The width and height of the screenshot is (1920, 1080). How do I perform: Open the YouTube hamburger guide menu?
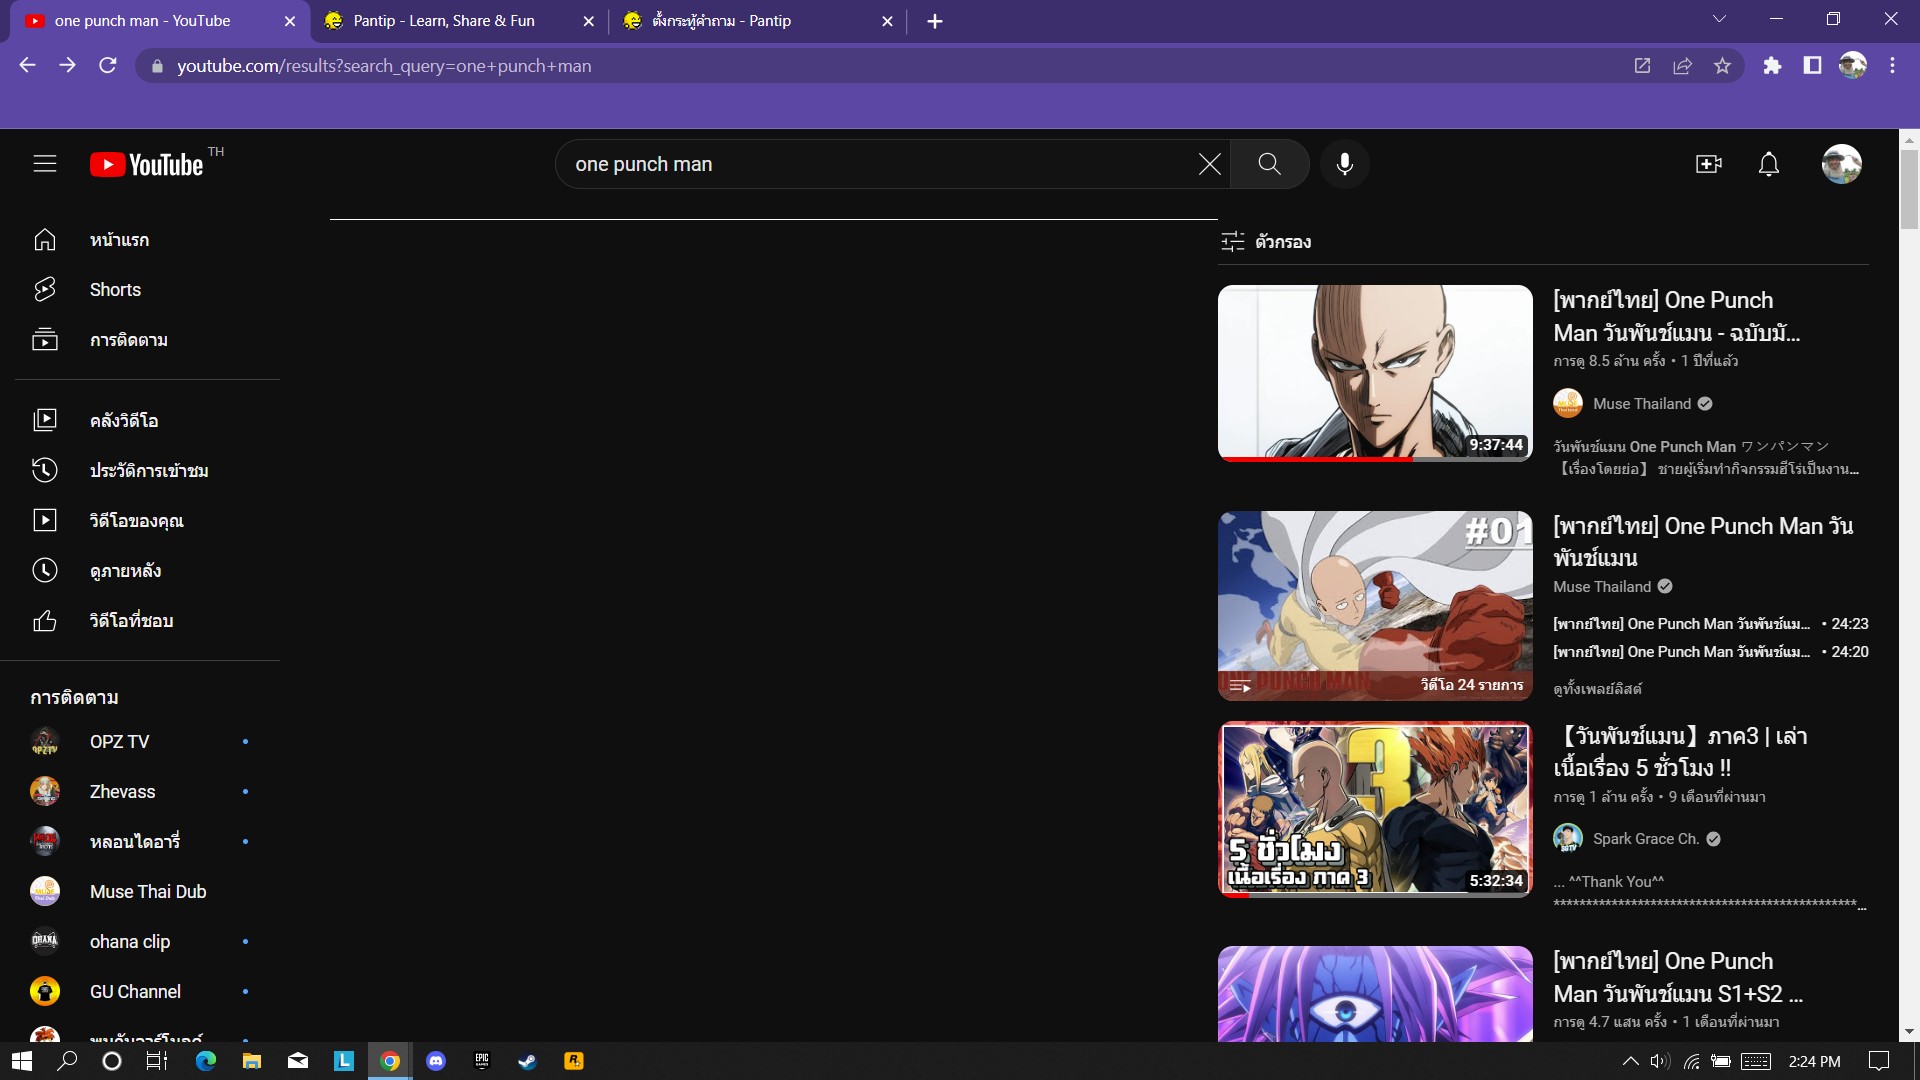click(x=44, y=164)
